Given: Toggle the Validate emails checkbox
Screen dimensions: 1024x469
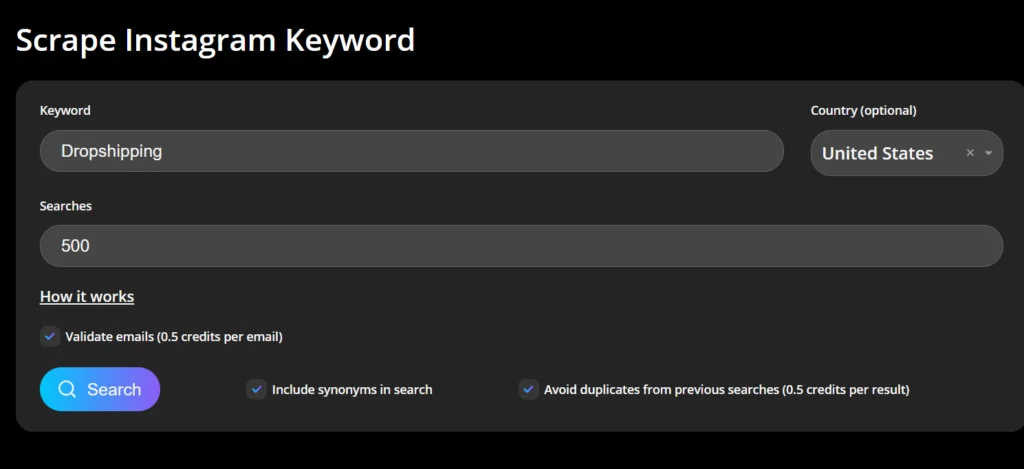Looking at the screenshot, I should click(50, 336).
